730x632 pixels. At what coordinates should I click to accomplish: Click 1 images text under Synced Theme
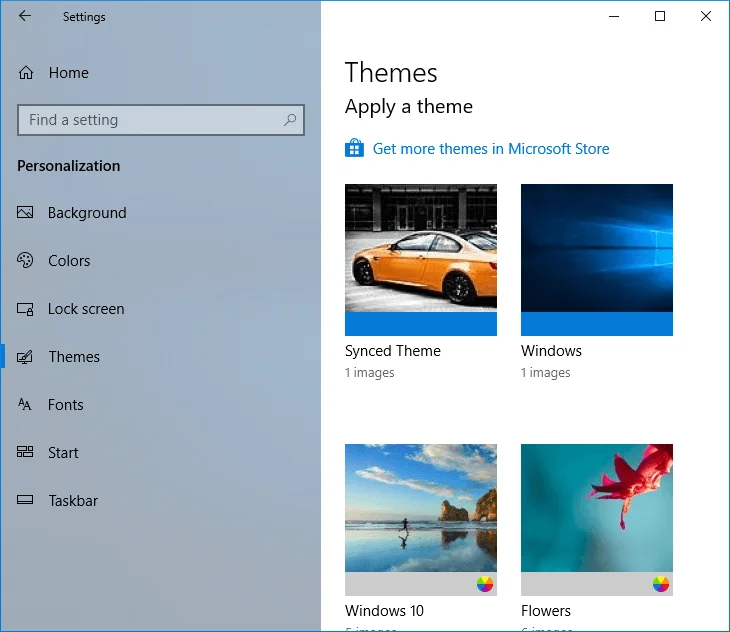click(370, 373)
